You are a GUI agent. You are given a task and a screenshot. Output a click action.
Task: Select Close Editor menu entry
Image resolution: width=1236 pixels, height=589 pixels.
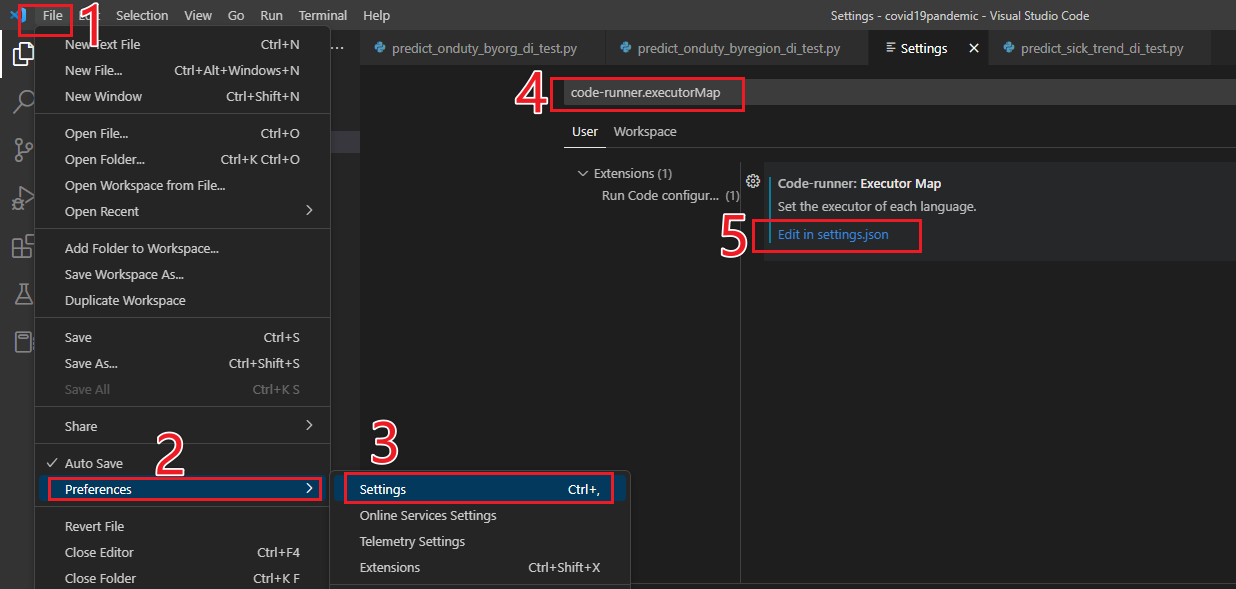coord(182,552)
